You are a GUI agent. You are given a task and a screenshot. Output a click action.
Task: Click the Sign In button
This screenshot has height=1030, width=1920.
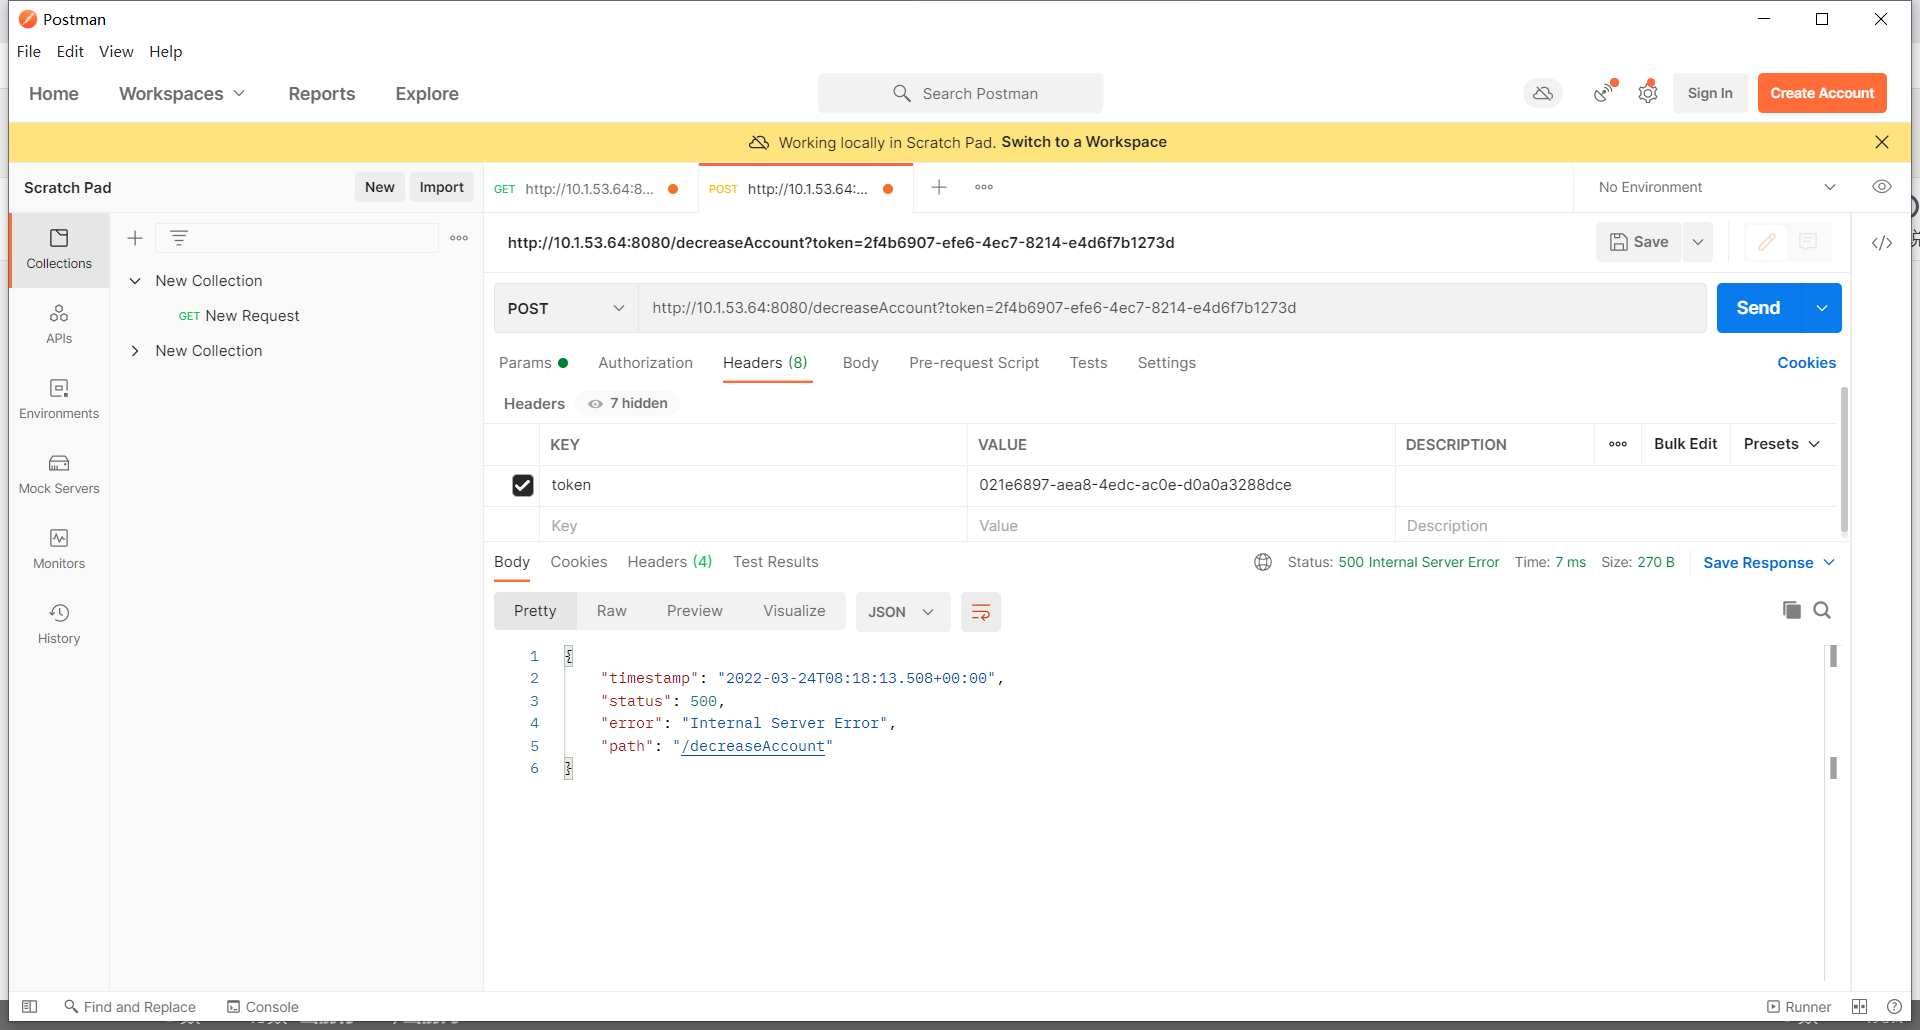(x=1710, y=93)
